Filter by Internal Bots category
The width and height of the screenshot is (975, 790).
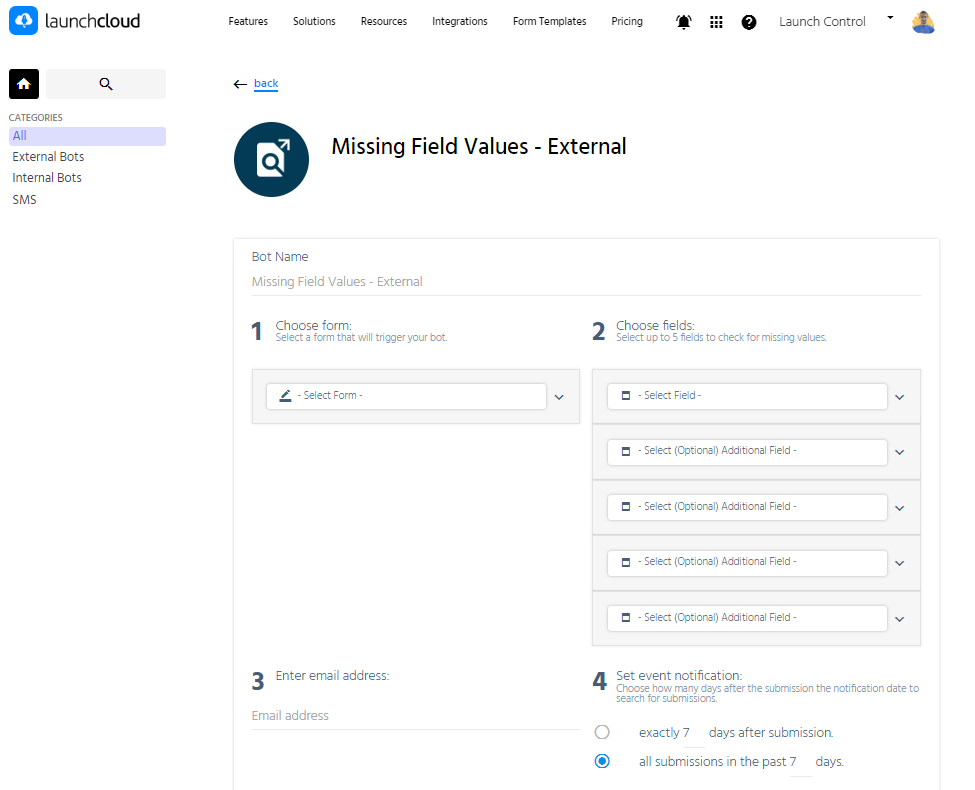click(47, 178)
